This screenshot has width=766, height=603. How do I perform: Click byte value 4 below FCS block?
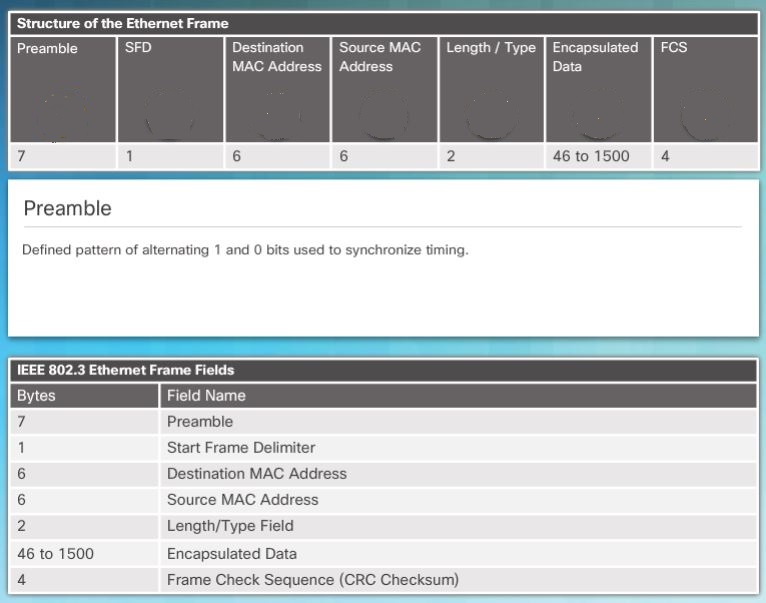[x=666, y=156]
